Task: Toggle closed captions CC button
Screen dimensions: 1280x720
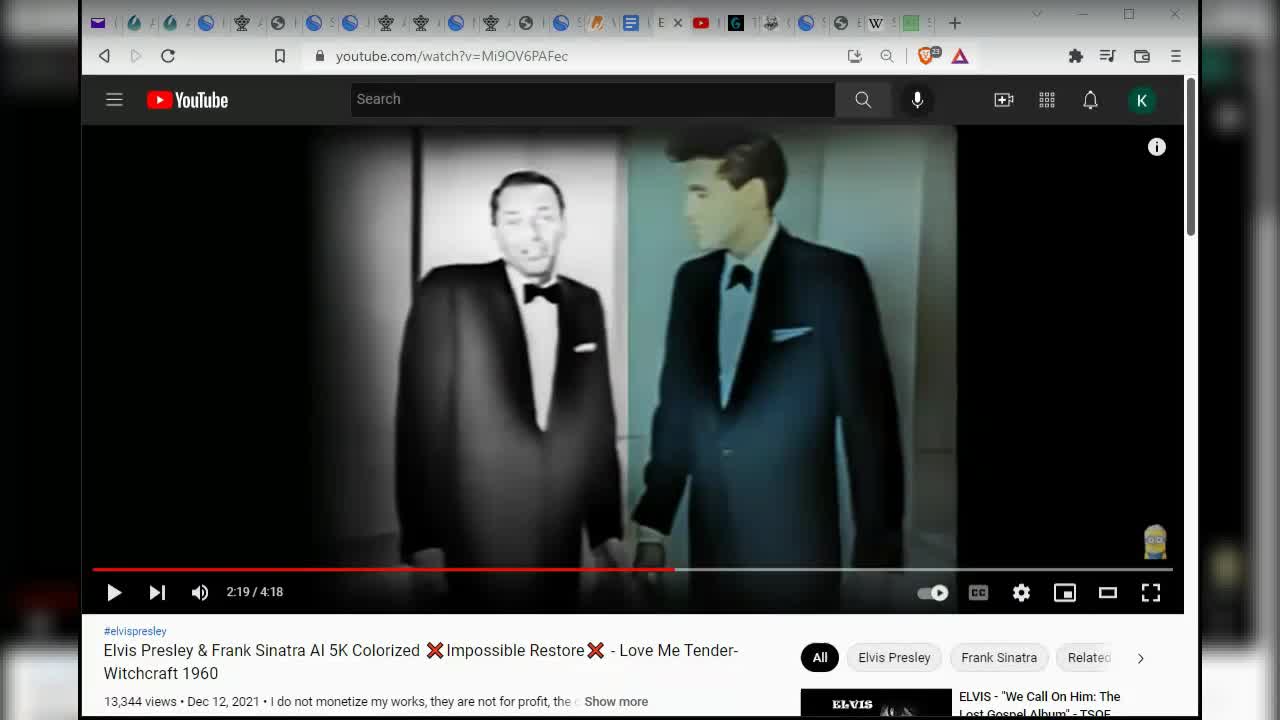Action: pyautogui.click(x=978, y=592)
